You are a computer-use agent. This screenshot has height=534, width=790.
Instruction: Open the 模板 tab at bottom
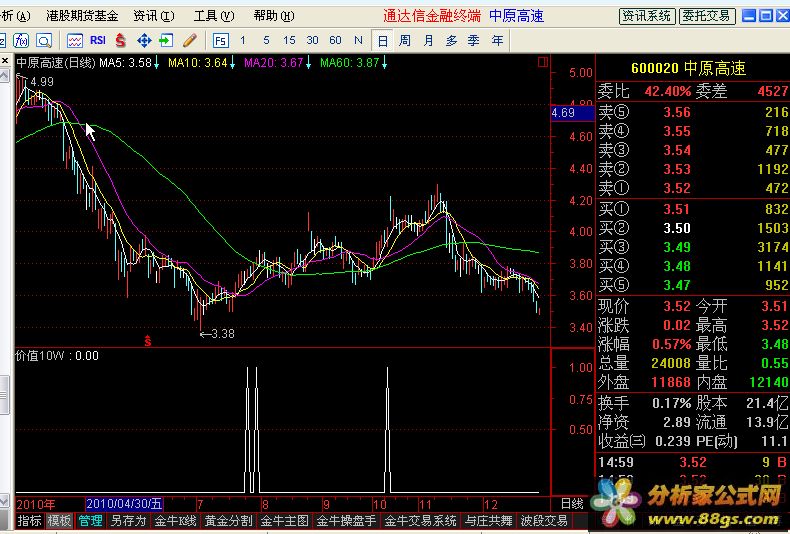pos(59,520)
